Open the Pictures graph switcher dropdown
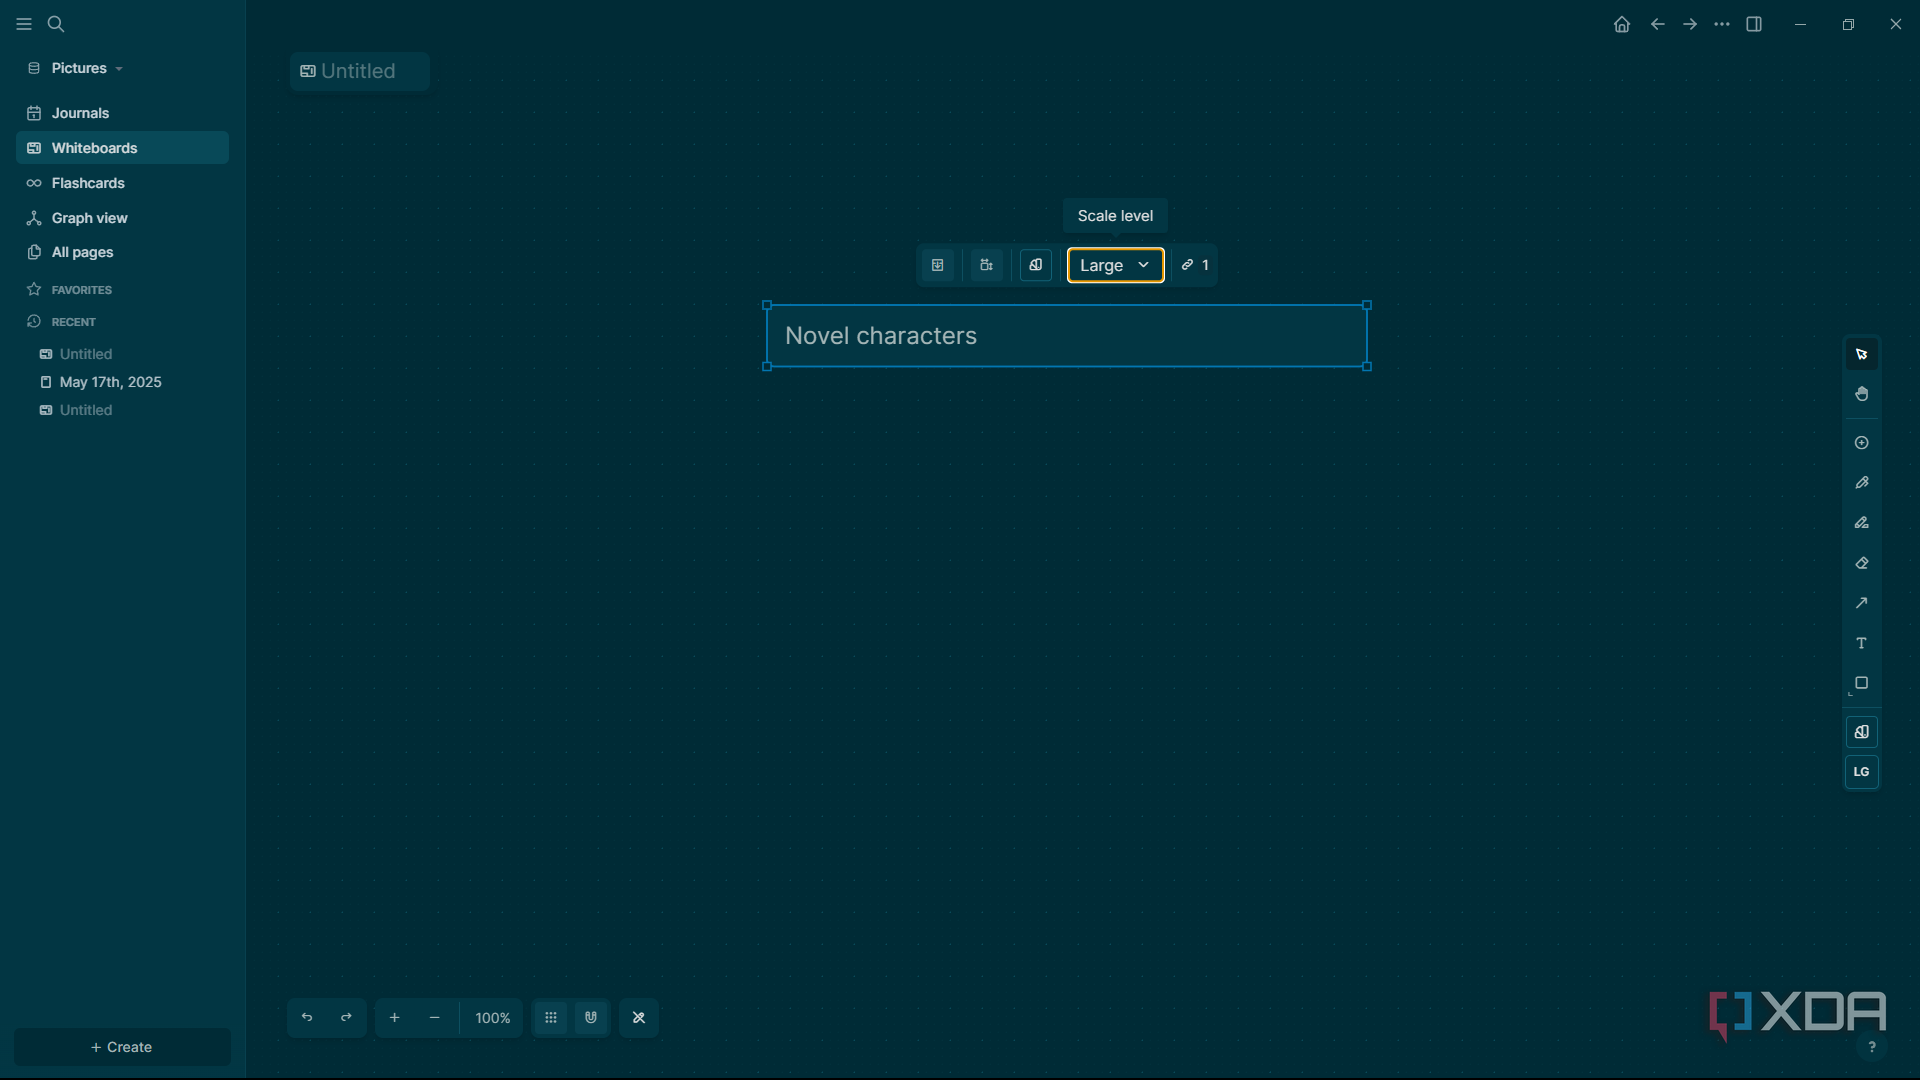The width and height of the screenshot is (1920, 1080). point(76,68)
